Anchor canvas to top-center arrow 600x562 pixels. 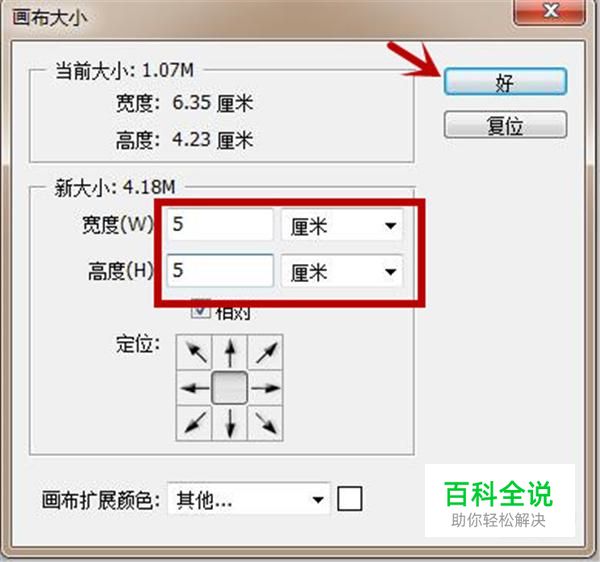[230, 352]
